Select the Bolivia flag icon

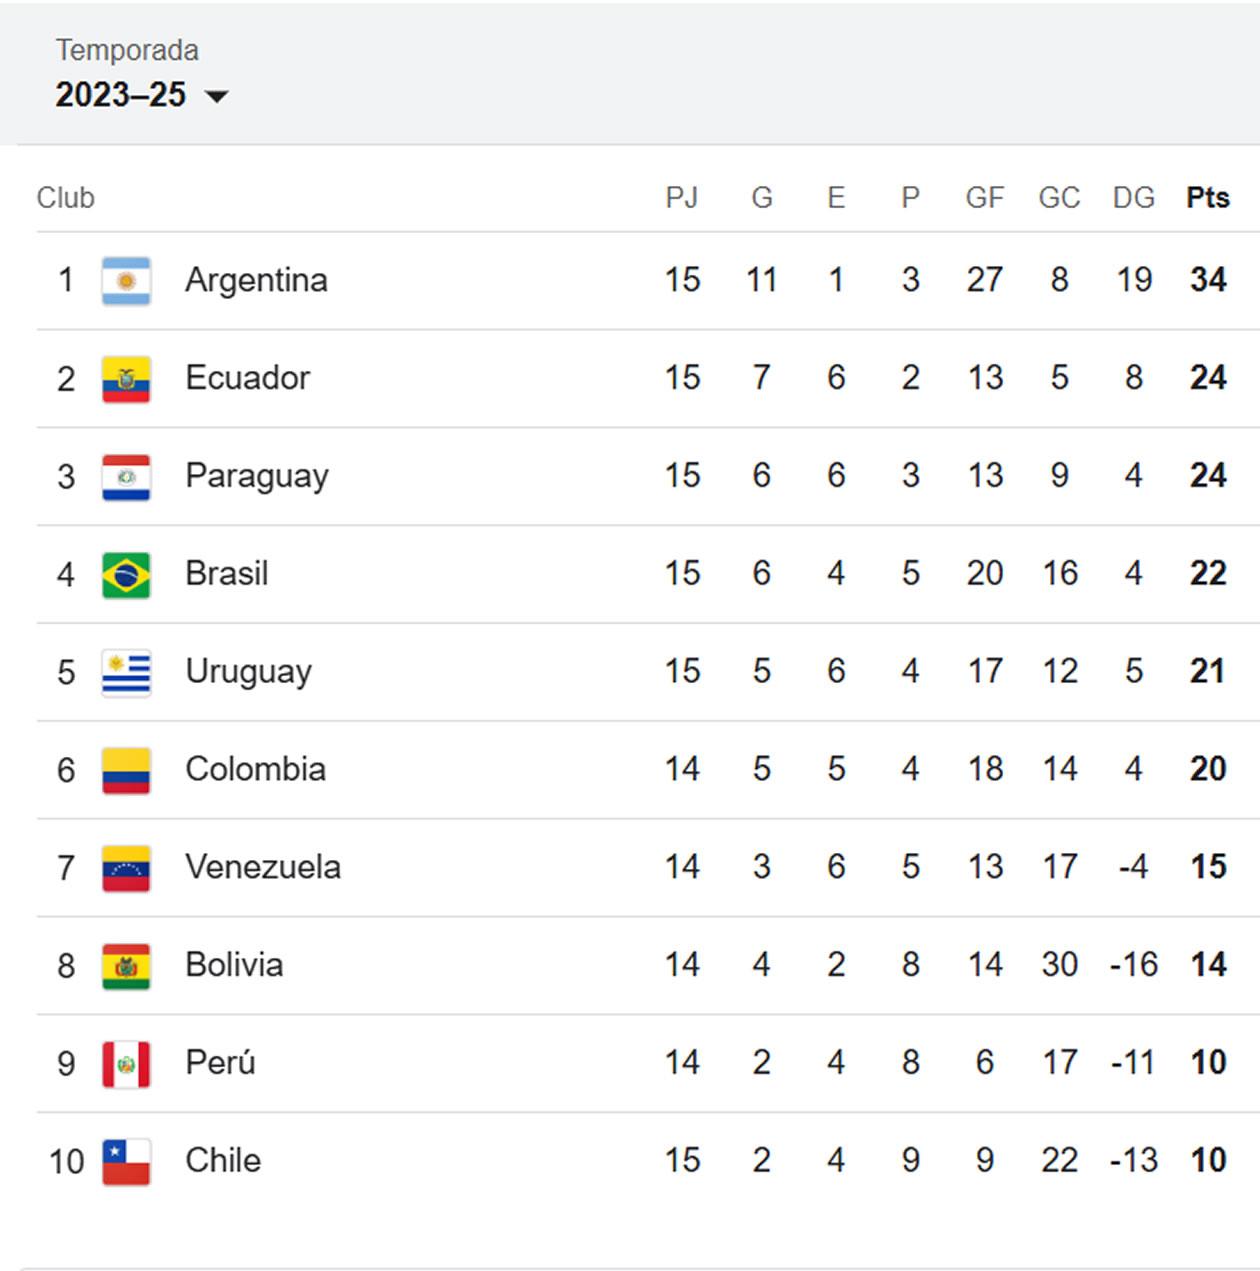point(124,965)
